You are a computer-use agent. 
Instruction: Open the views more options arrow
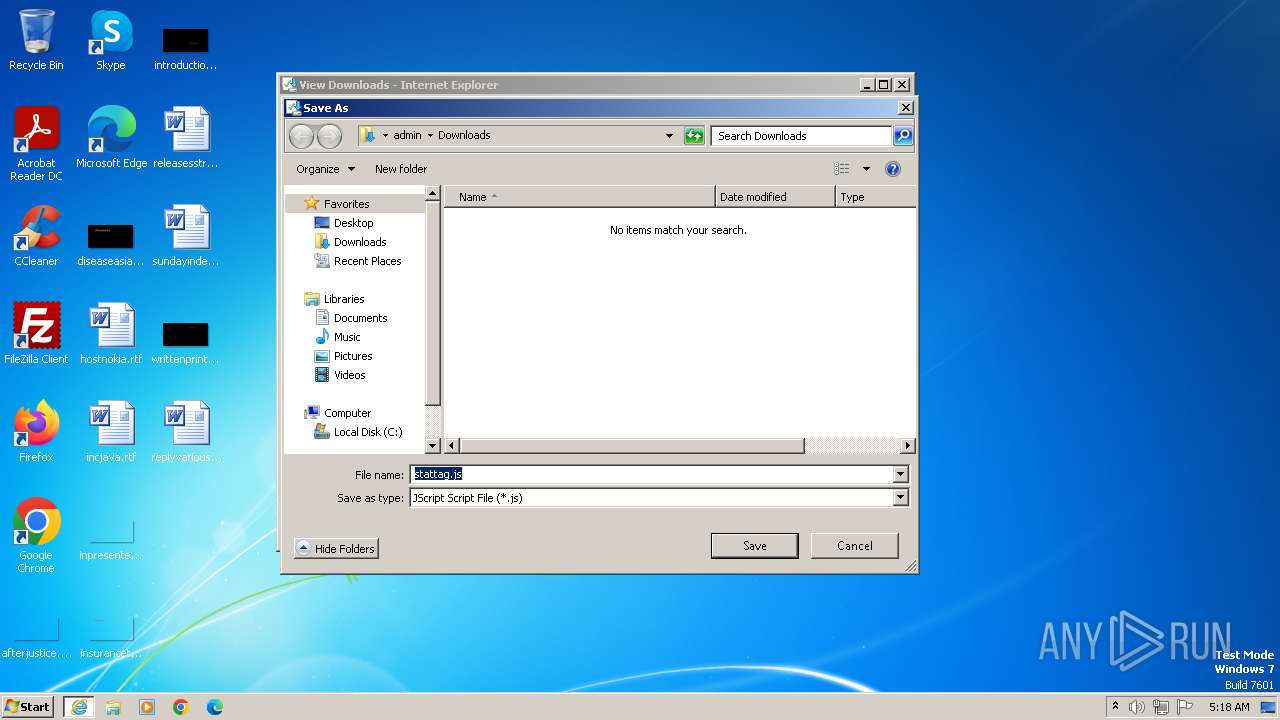coord(866,169)
